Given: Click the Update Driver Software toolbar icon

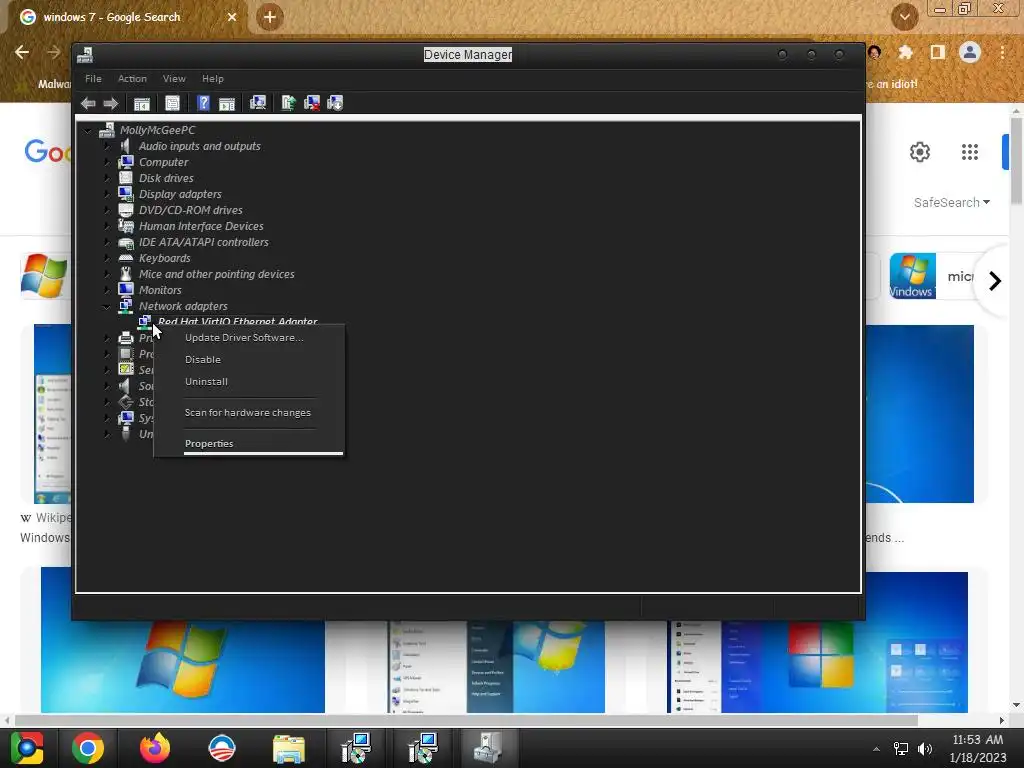Looking at the screenshot, I should [288, 103].
